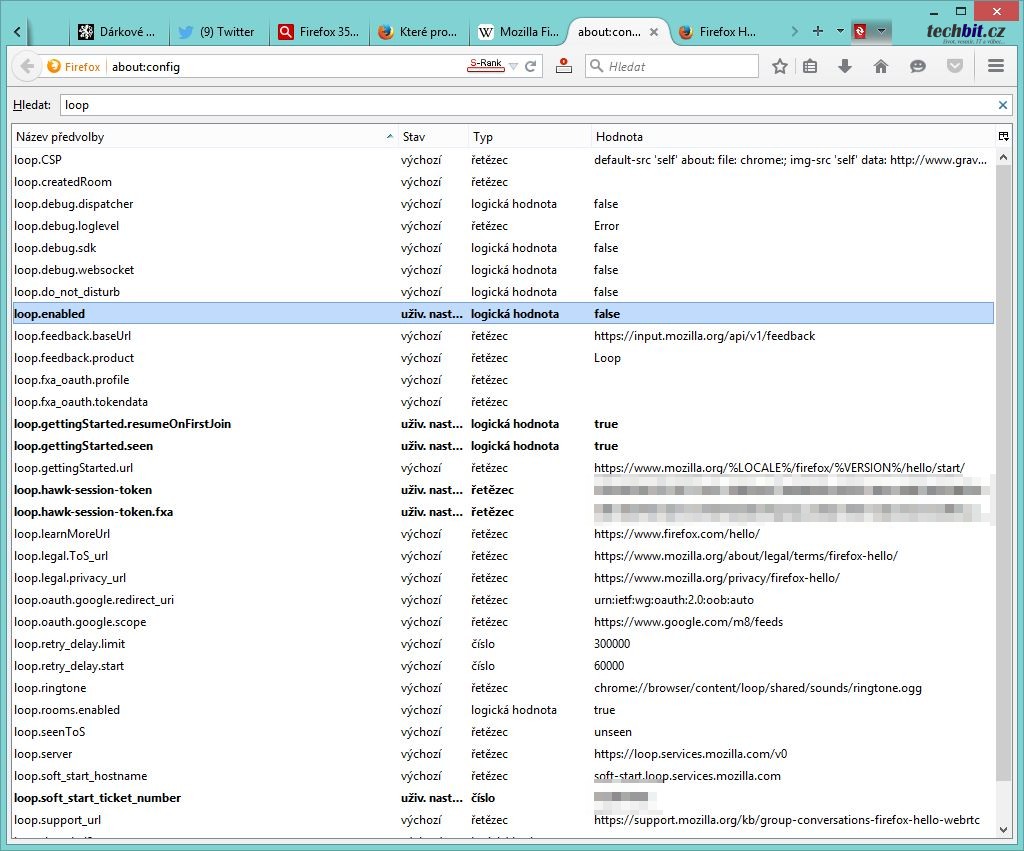Open Firefox Hello chat smiley icon
The width and height of the screenshot is (1024, 851).
(x=917, y=66)
